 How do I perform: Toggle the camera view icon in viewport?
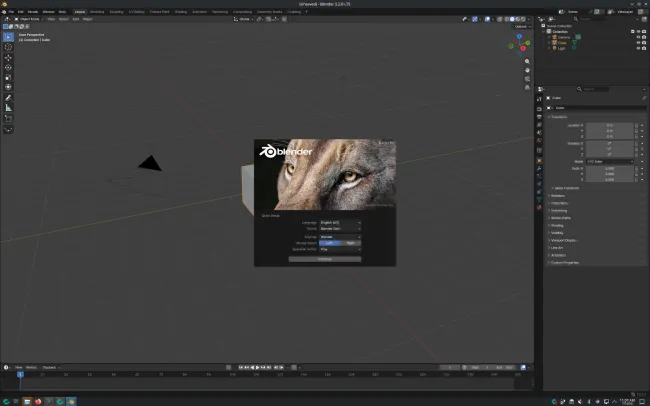[527, 79]
